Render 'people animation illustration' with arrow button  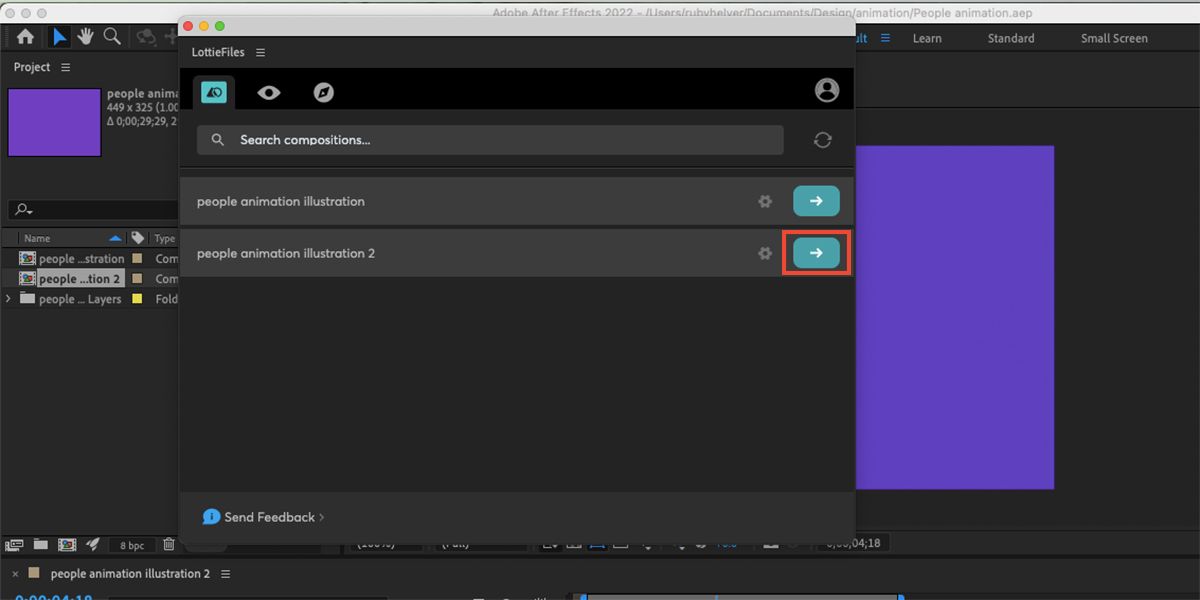[x=816, y=201]
